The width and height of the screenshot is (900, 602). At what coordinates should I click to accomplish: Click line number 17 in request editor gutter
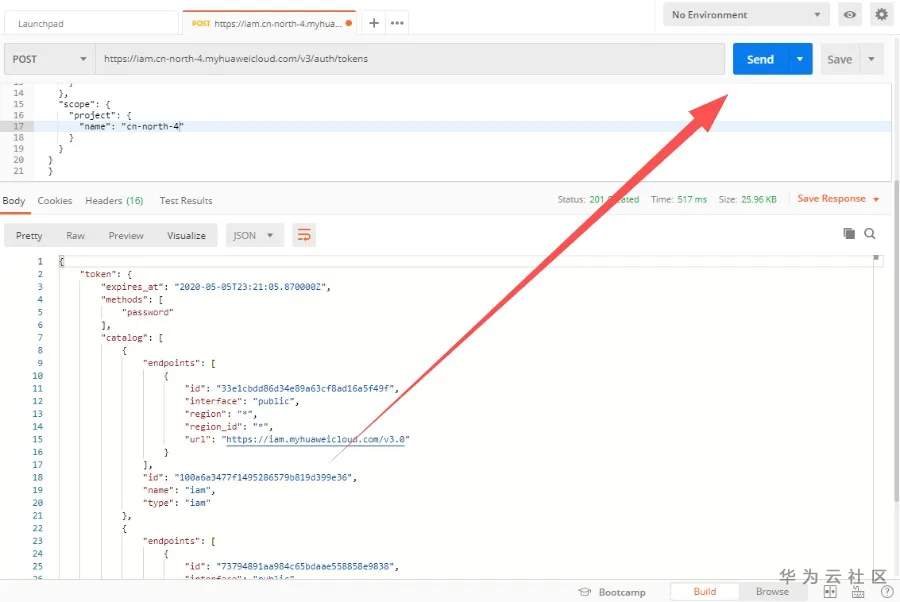pos(18,126)
